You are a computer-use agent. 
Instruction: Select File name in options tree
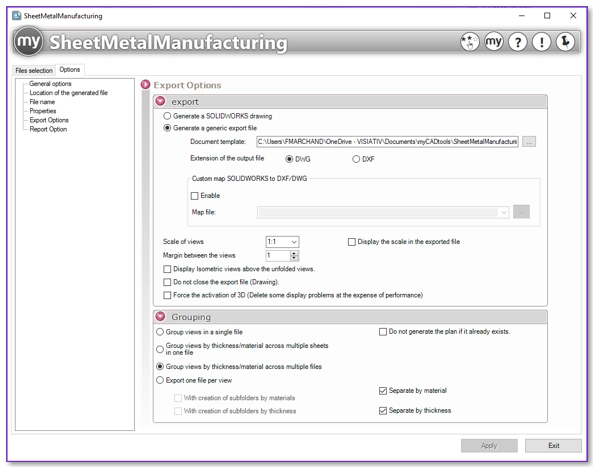point(42,102)
